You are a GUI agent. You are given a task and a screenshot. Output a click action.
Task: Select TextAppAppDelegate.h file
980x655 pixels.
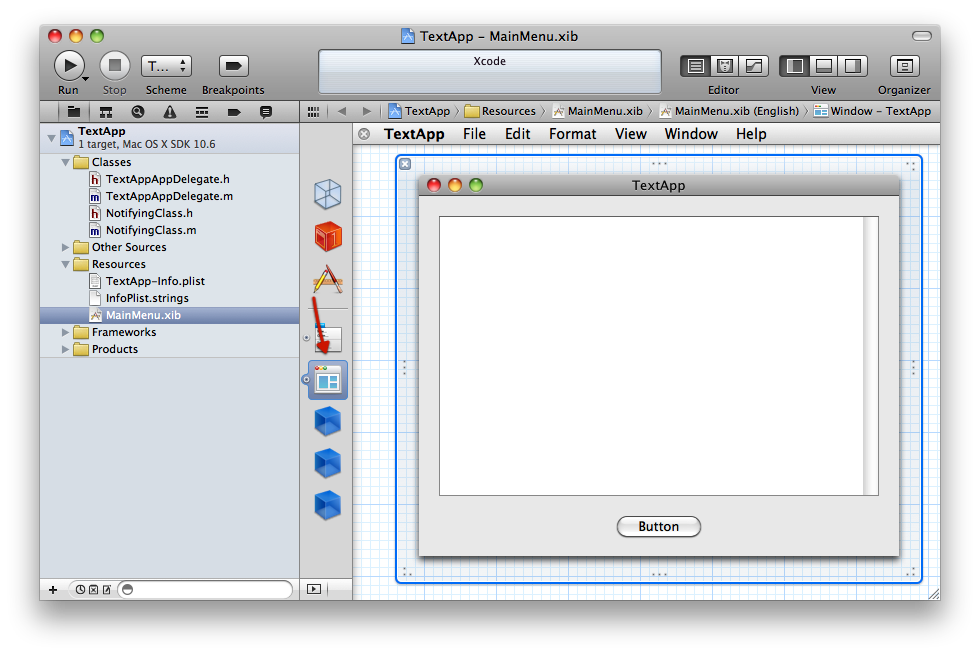[169, 179]
